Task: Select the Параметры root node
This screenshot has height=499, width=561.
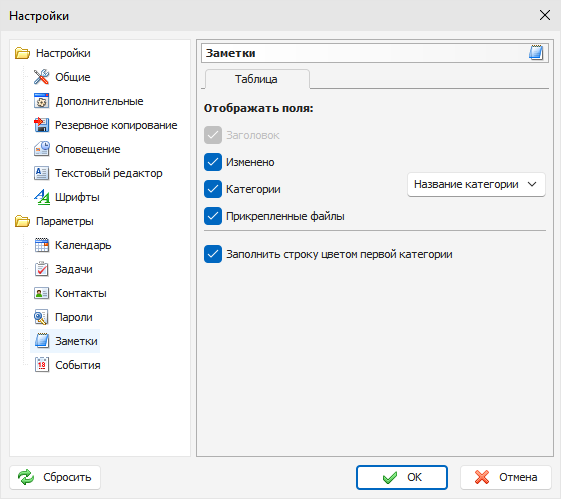Action: coord(65,221)
